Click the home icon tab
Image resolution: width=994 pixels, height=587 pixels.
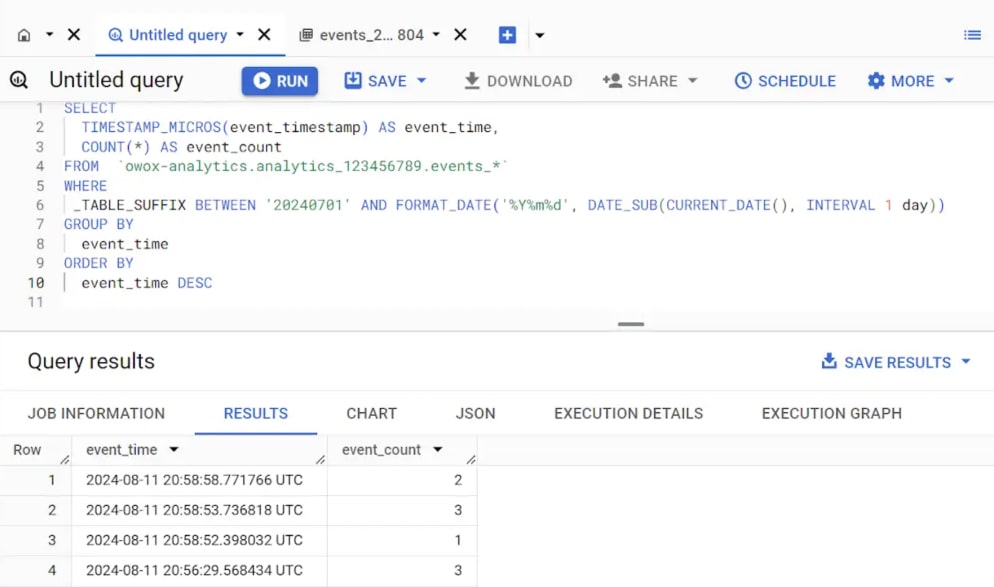(x=24, y=35)
